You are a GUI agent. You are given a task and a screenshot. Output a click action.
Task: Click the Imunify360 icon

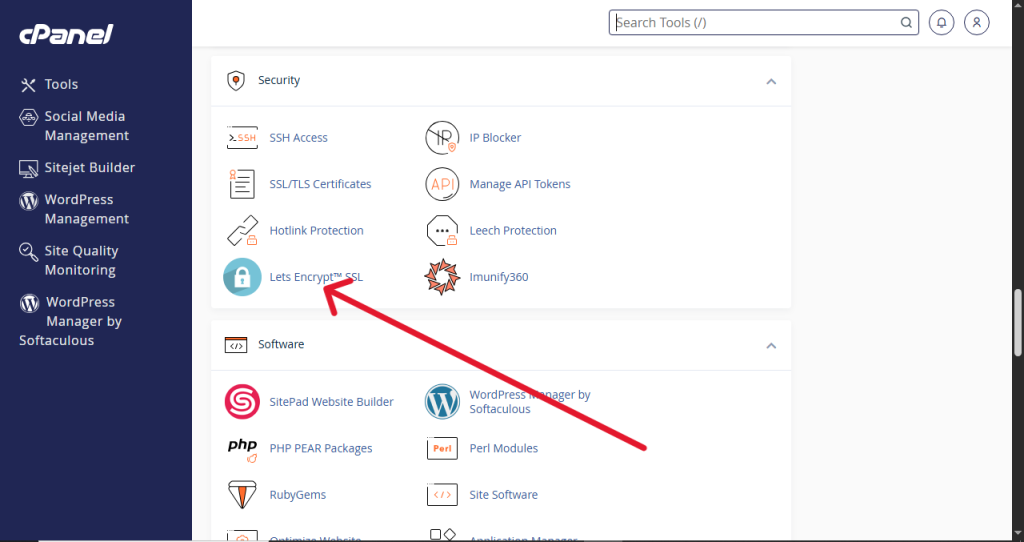(442, 277)
